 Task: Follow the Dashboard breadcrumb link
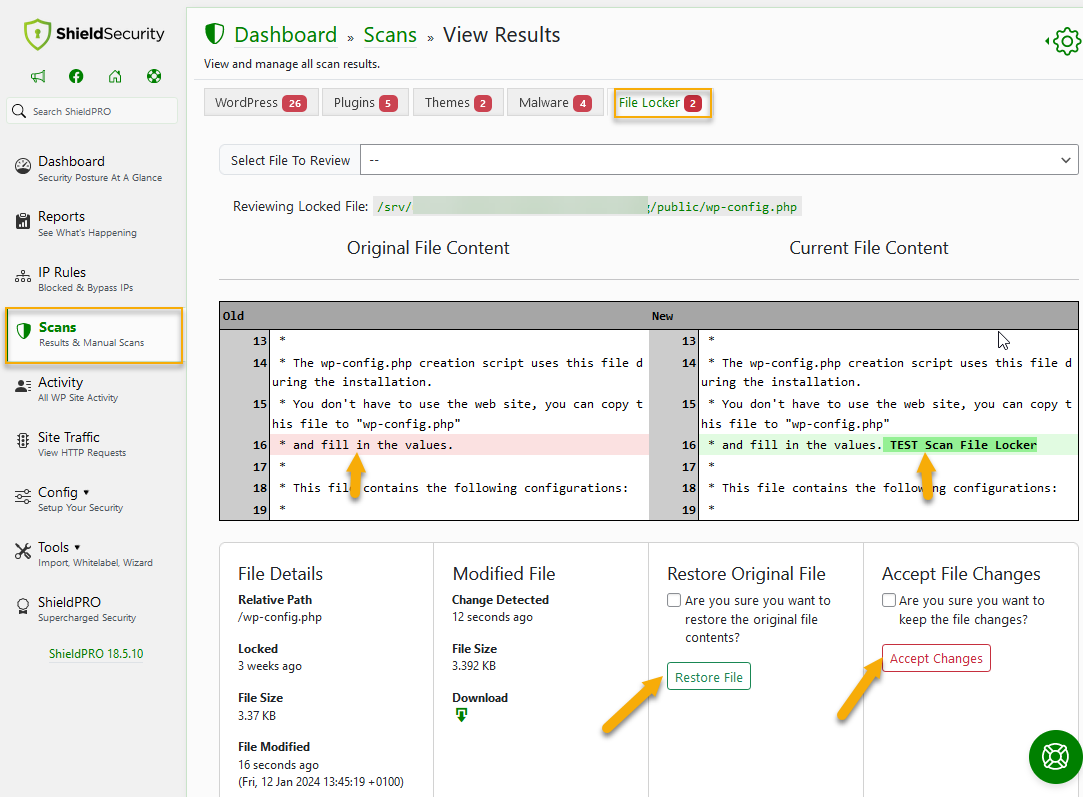click(x=285, y=35)
